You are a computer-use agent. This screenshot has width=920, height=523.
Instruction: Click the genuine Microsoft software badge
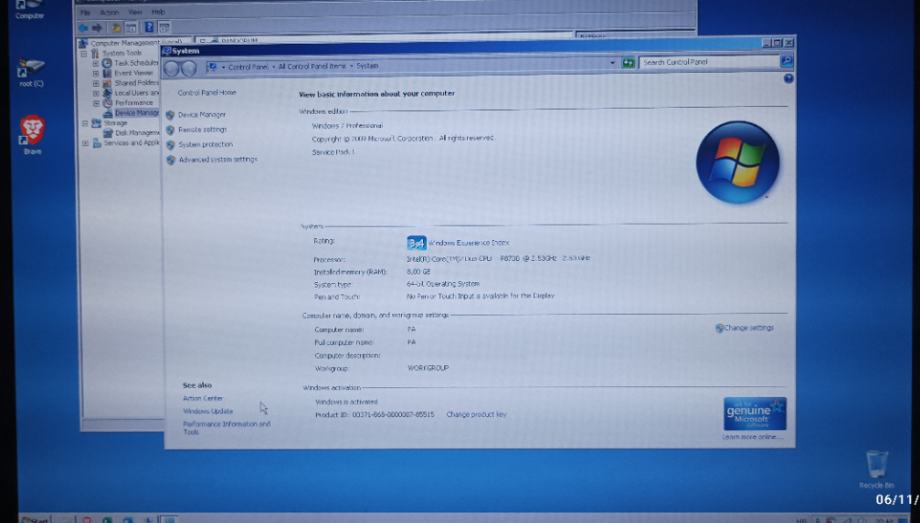click(755, 414)
